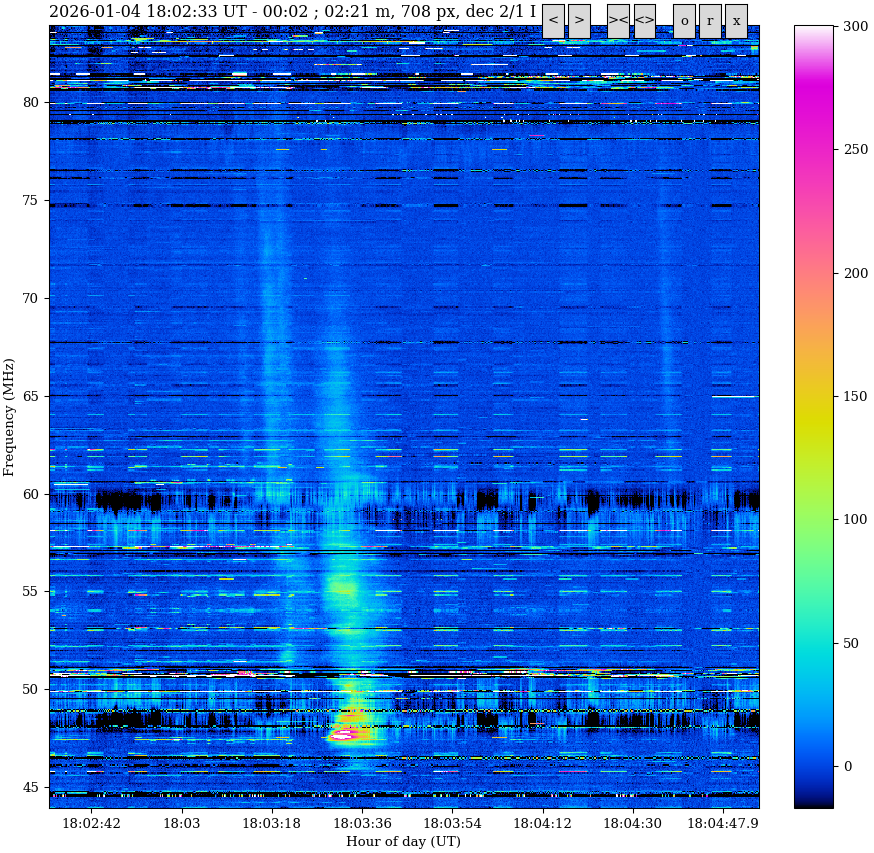Click the 60 MHz frequency tick label
This screenshot has width=874, height=853.
[x=29, y=494]
